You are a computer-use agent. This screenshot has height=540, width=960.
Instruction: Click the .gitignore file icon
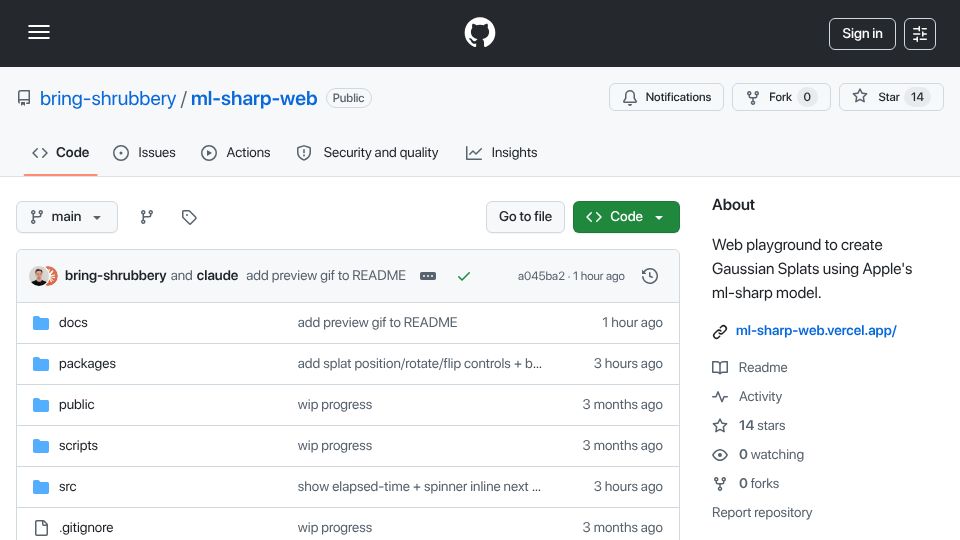[41, 528]
